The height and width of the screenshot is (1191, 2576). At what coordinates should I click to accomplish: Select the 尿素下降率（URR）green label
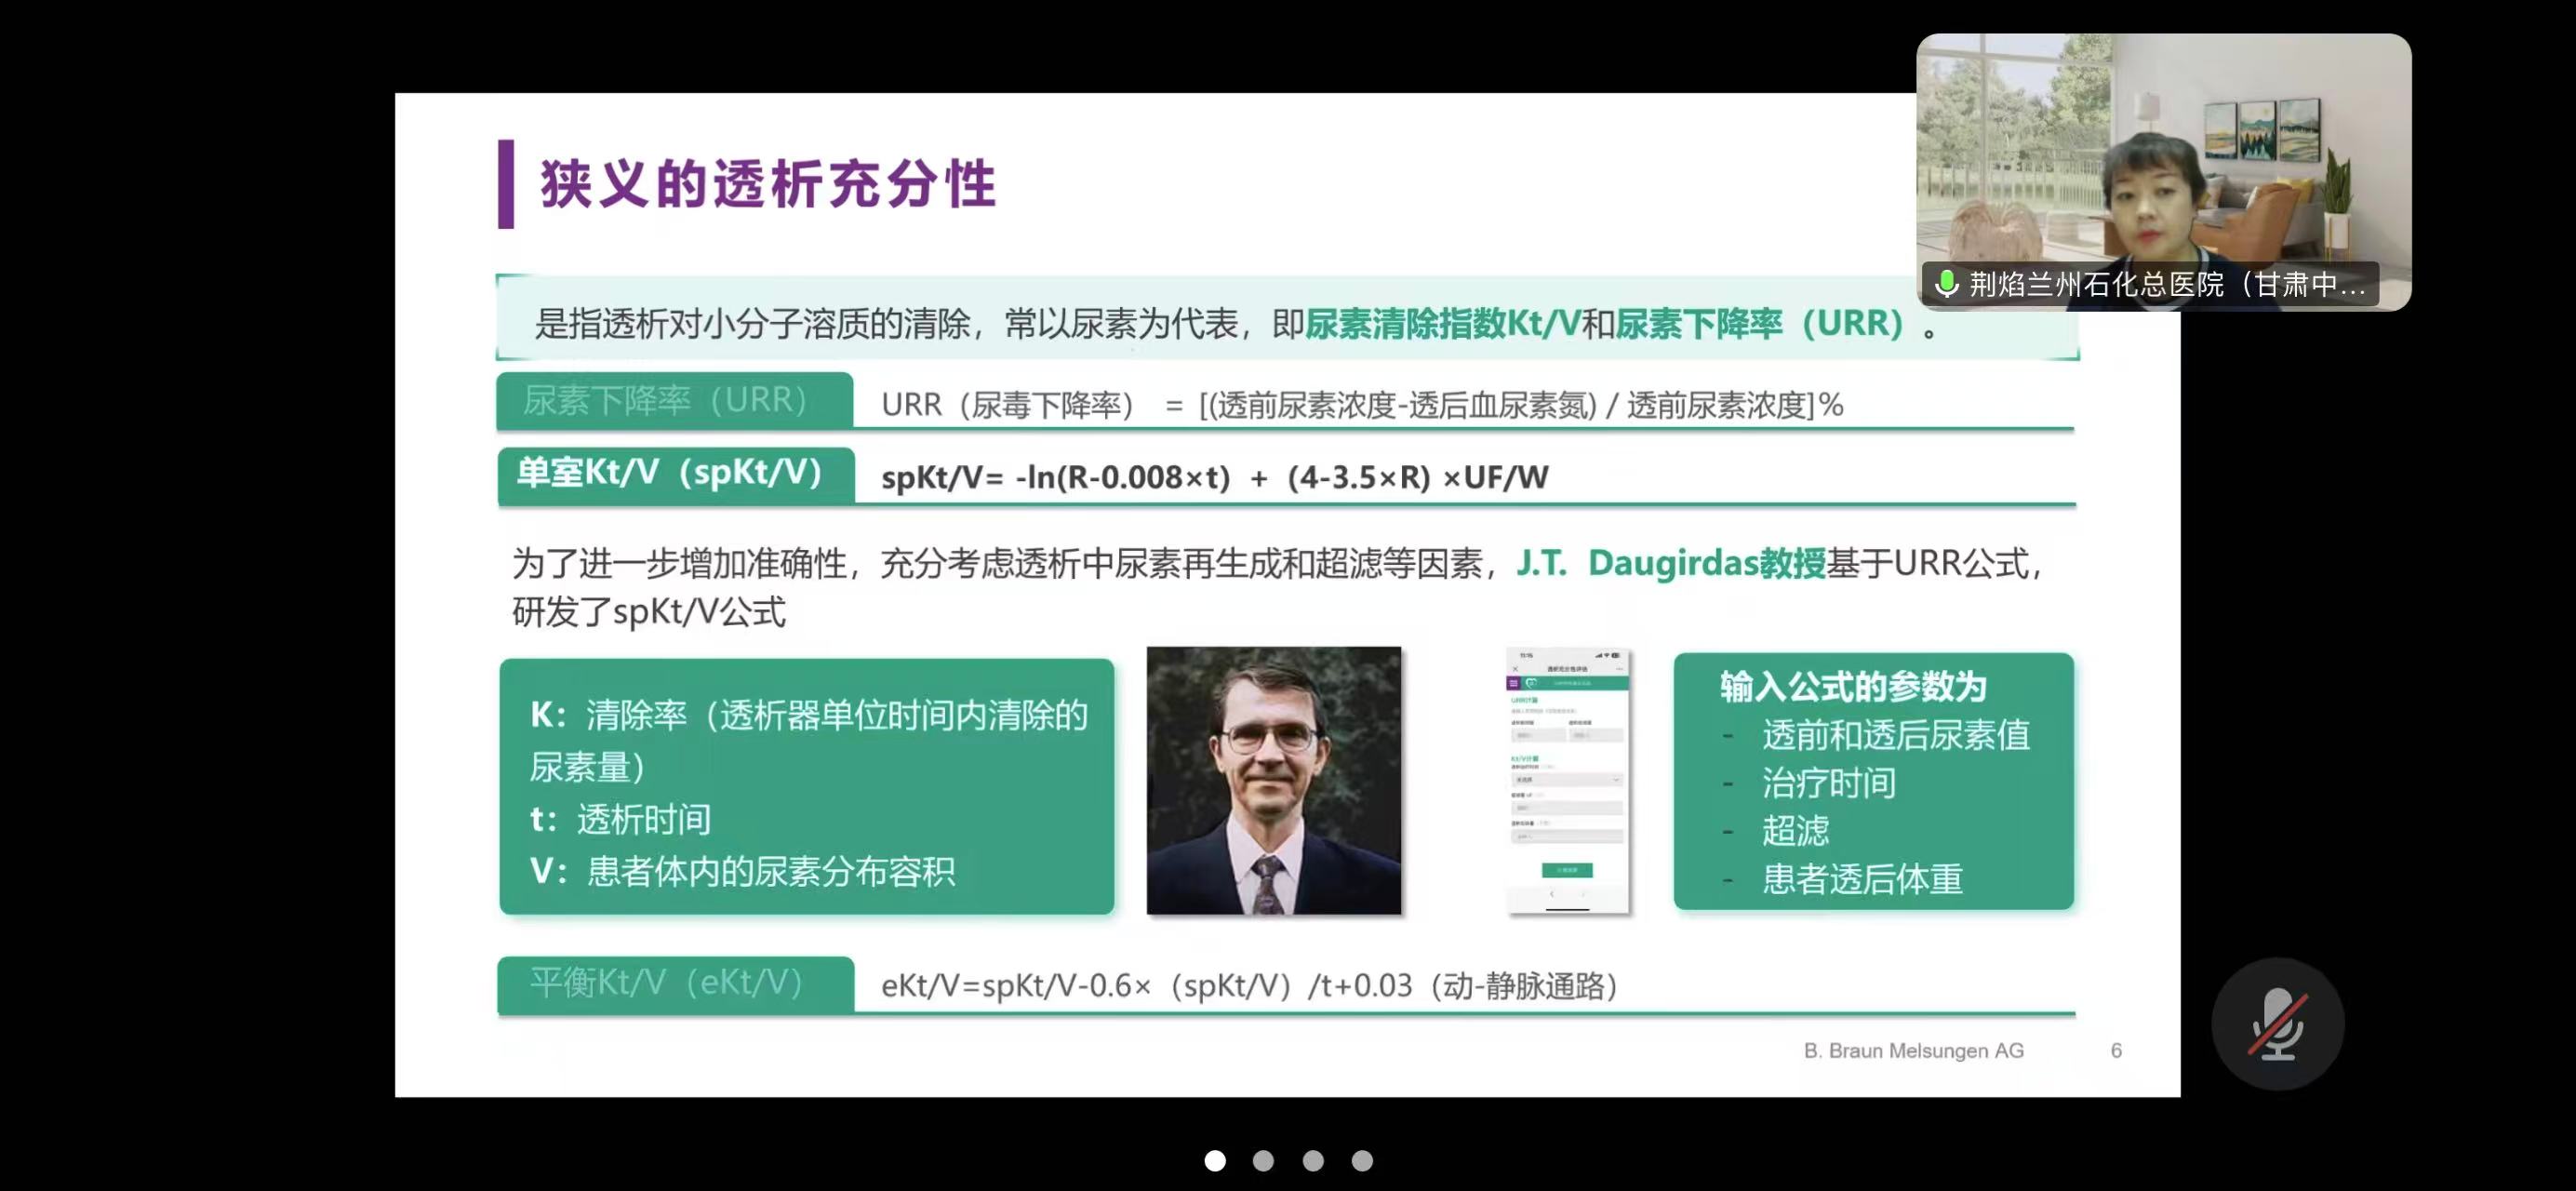(x=675, y=401)
